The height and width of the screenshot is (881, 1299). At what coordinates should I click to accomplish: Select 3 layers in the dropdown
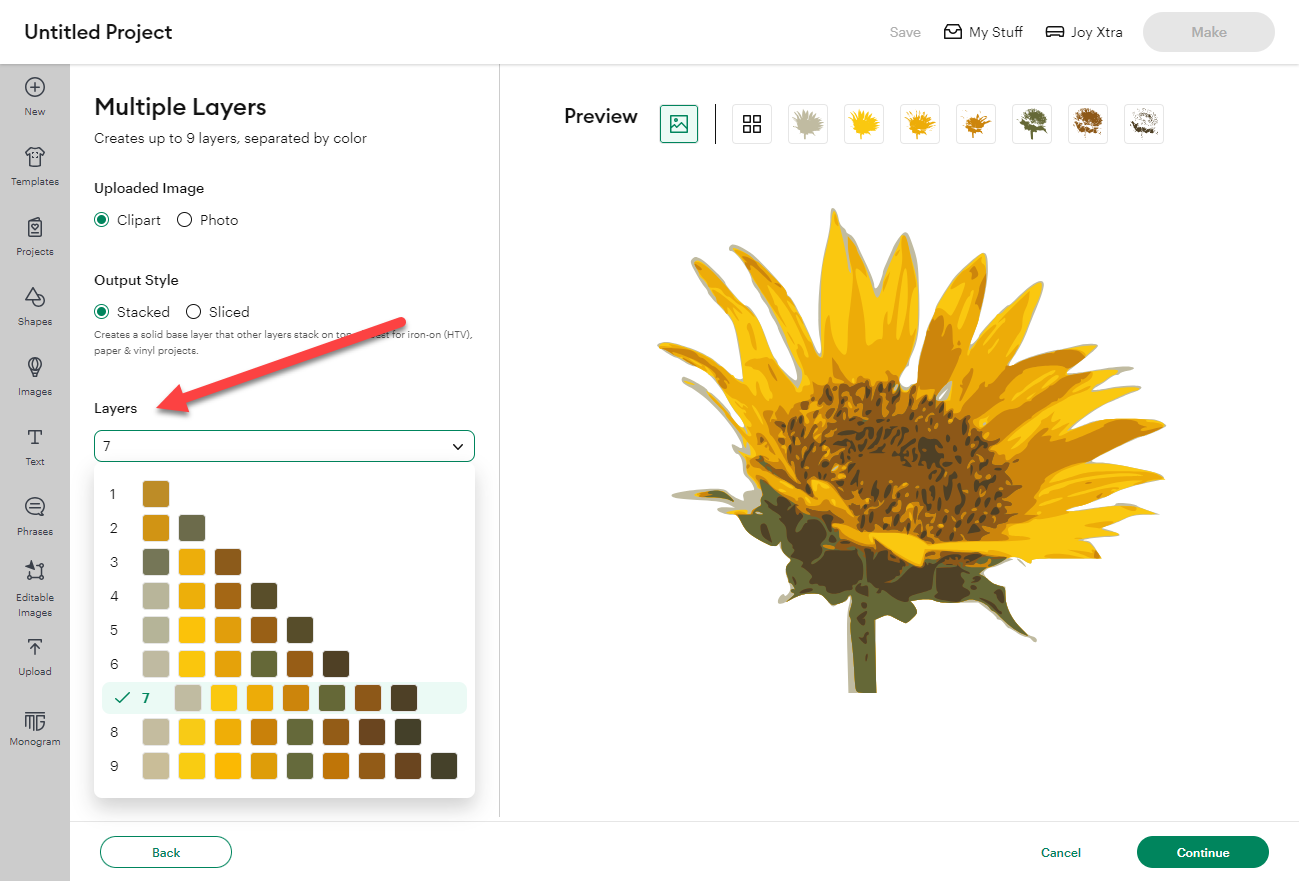283,561
